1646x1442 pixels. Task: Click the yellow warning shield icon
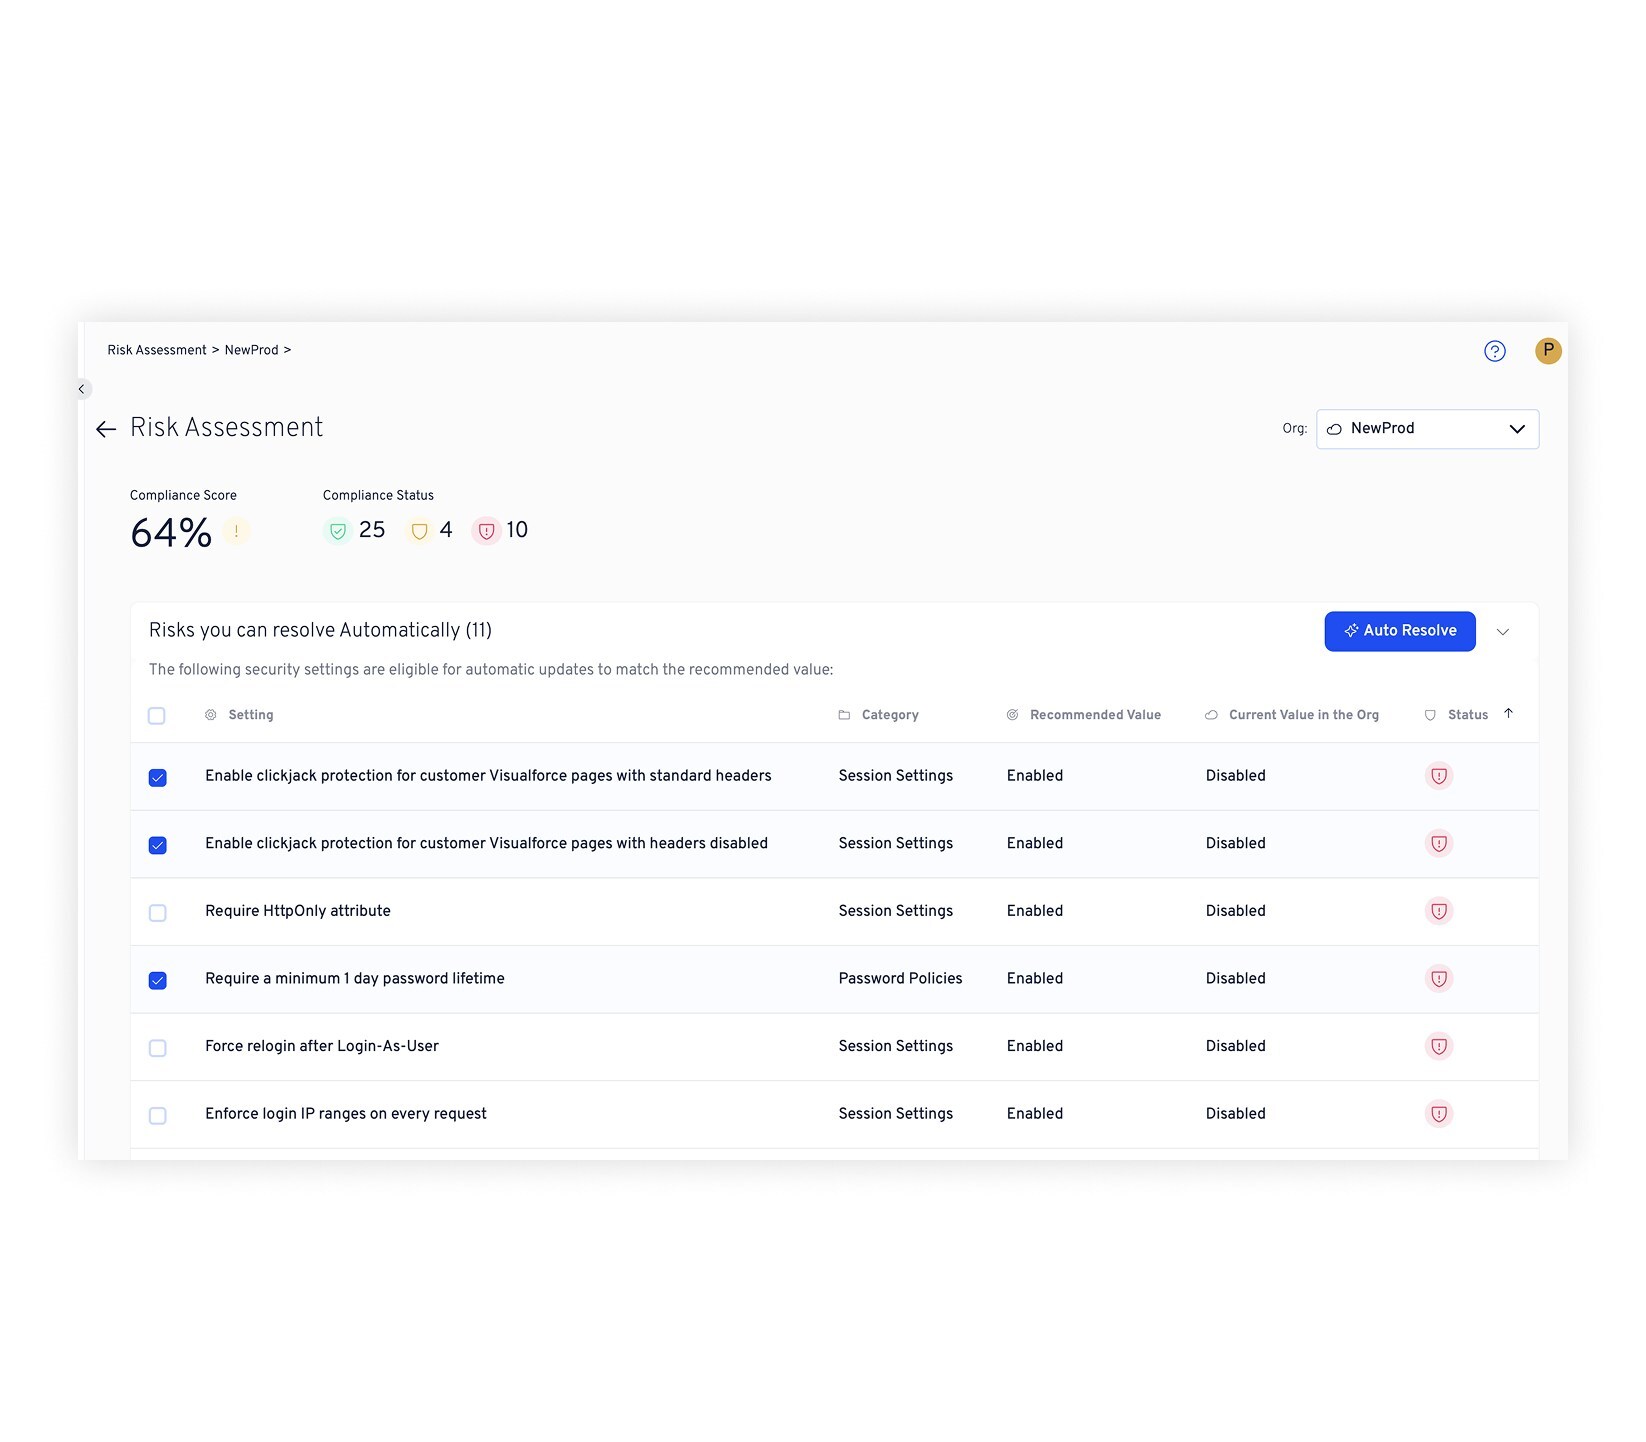pos(420,531)
